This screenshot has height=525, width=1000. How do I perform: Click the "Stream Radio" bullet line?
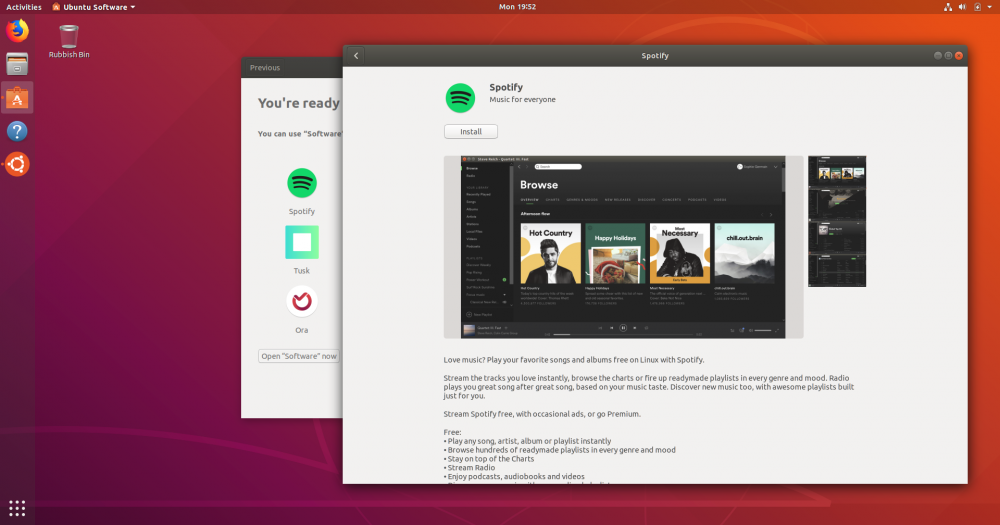tap(471, 468)
